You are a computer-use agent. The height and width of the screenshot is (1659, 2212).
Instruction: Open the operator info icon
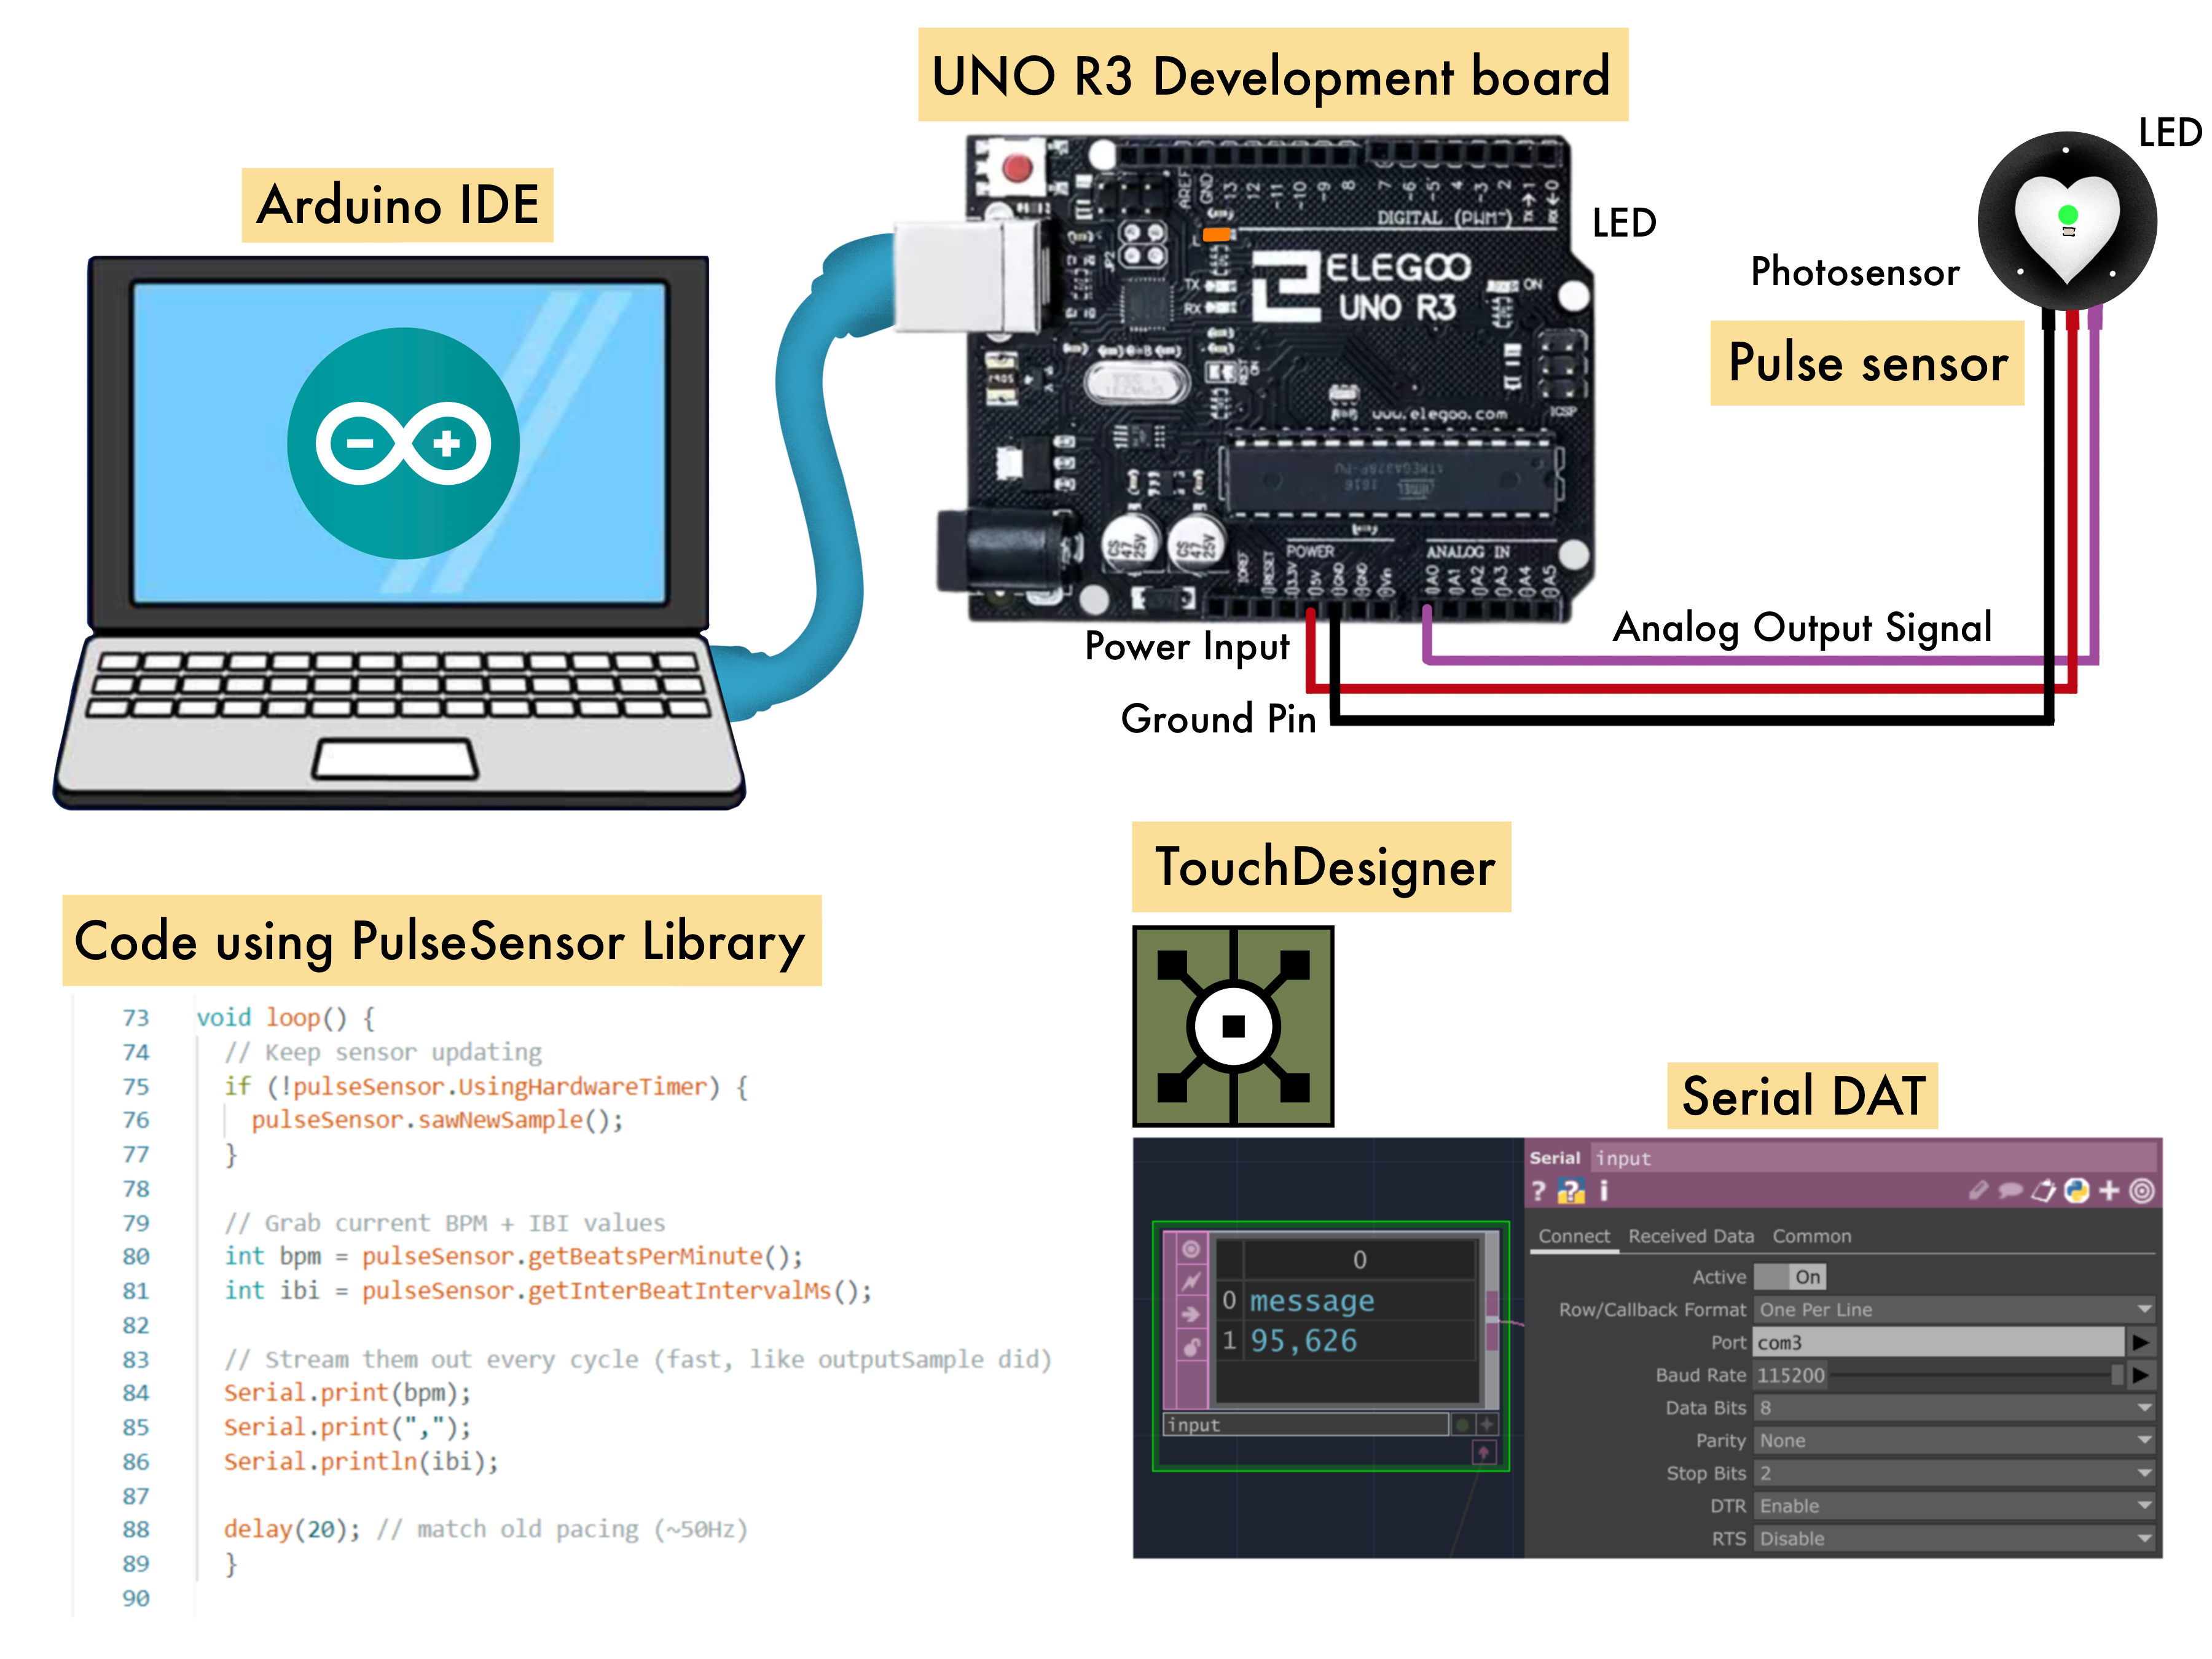click(x=1604, y=1191)
